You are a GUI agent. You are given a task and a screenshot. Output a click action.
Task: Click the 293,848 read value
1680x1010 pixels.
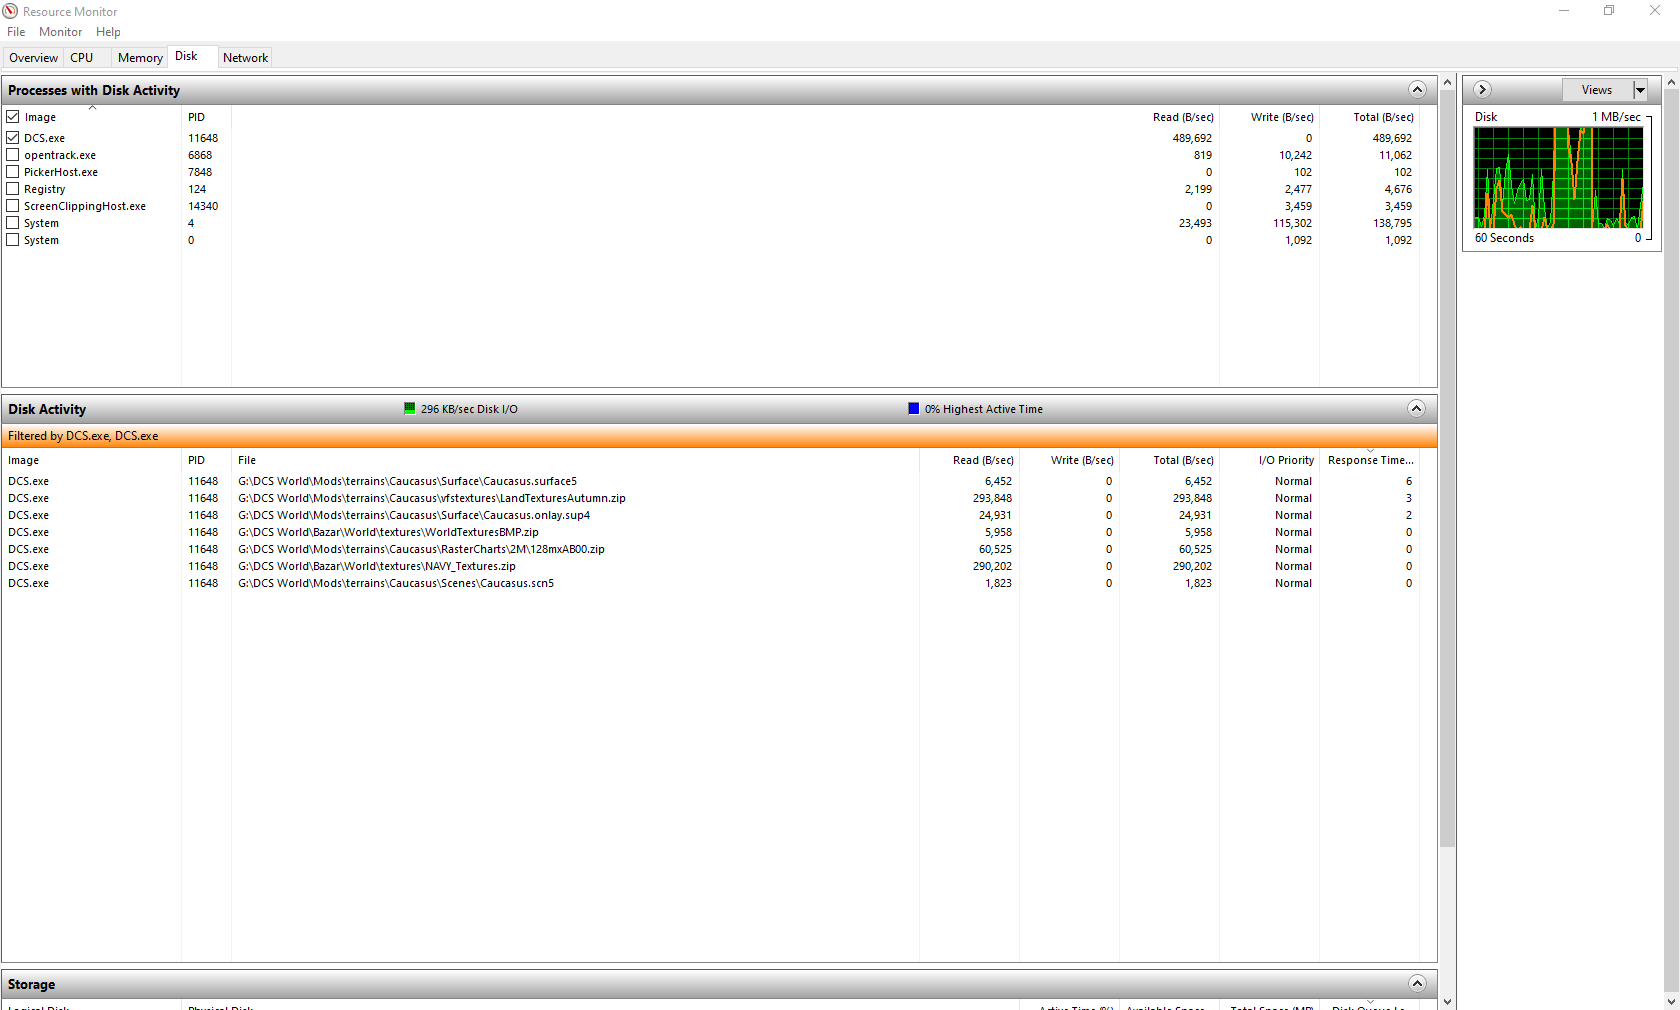992,498
